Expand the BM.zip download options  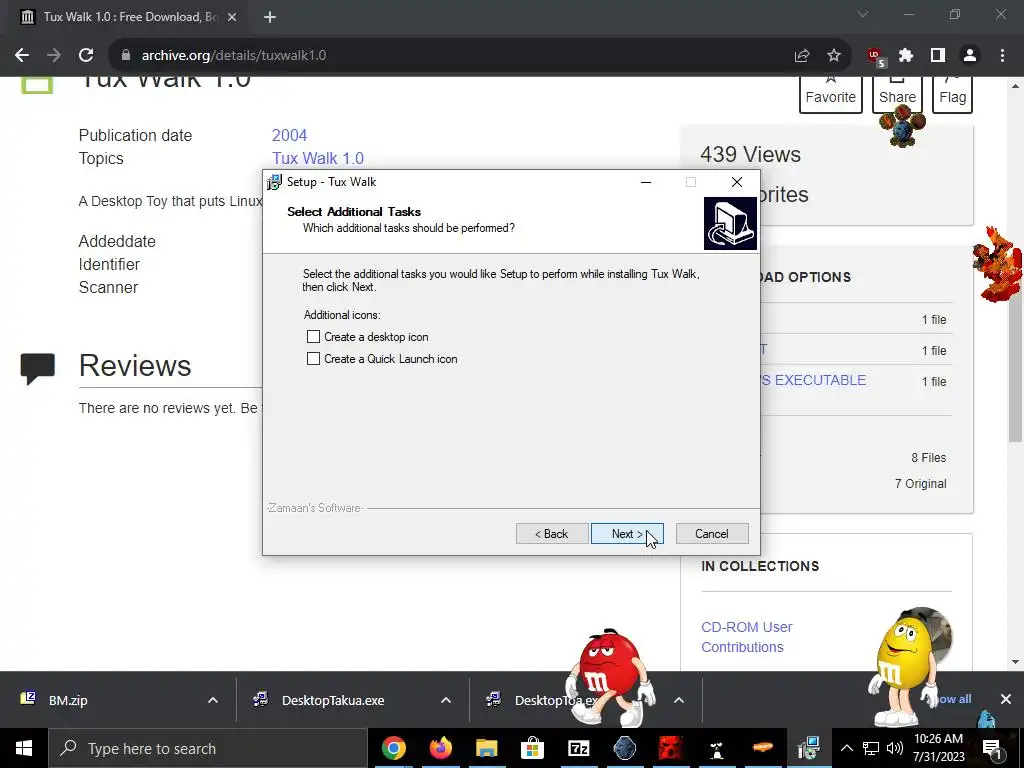tap(213, 700)
